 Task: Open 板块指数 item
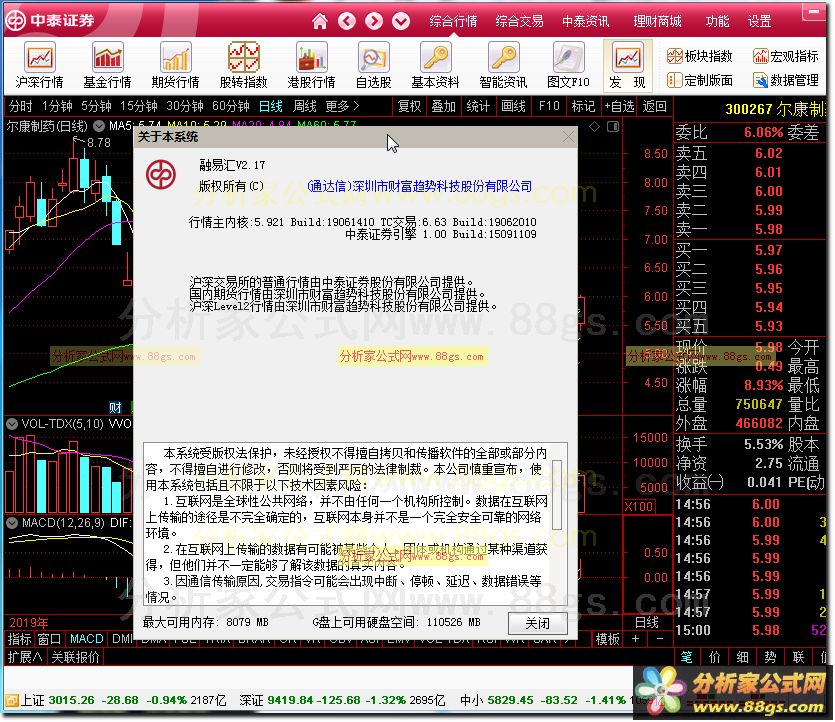point(700,56)
